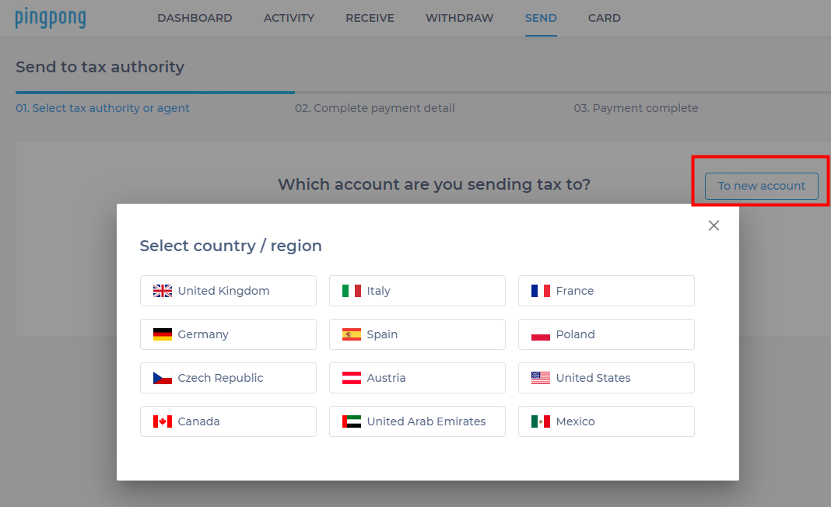Open the Withdraw tab
This screenshot has height=508, width=832.
(x=459, y=18)
